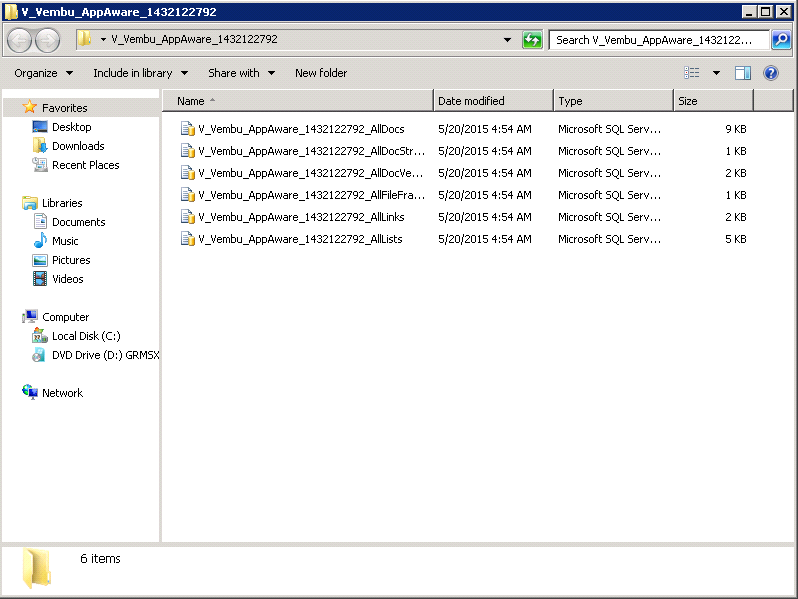Click the AllDocVe file icon
Image resolution: width=798 pixels, height=599 pixels.
[x=188, y=173]
